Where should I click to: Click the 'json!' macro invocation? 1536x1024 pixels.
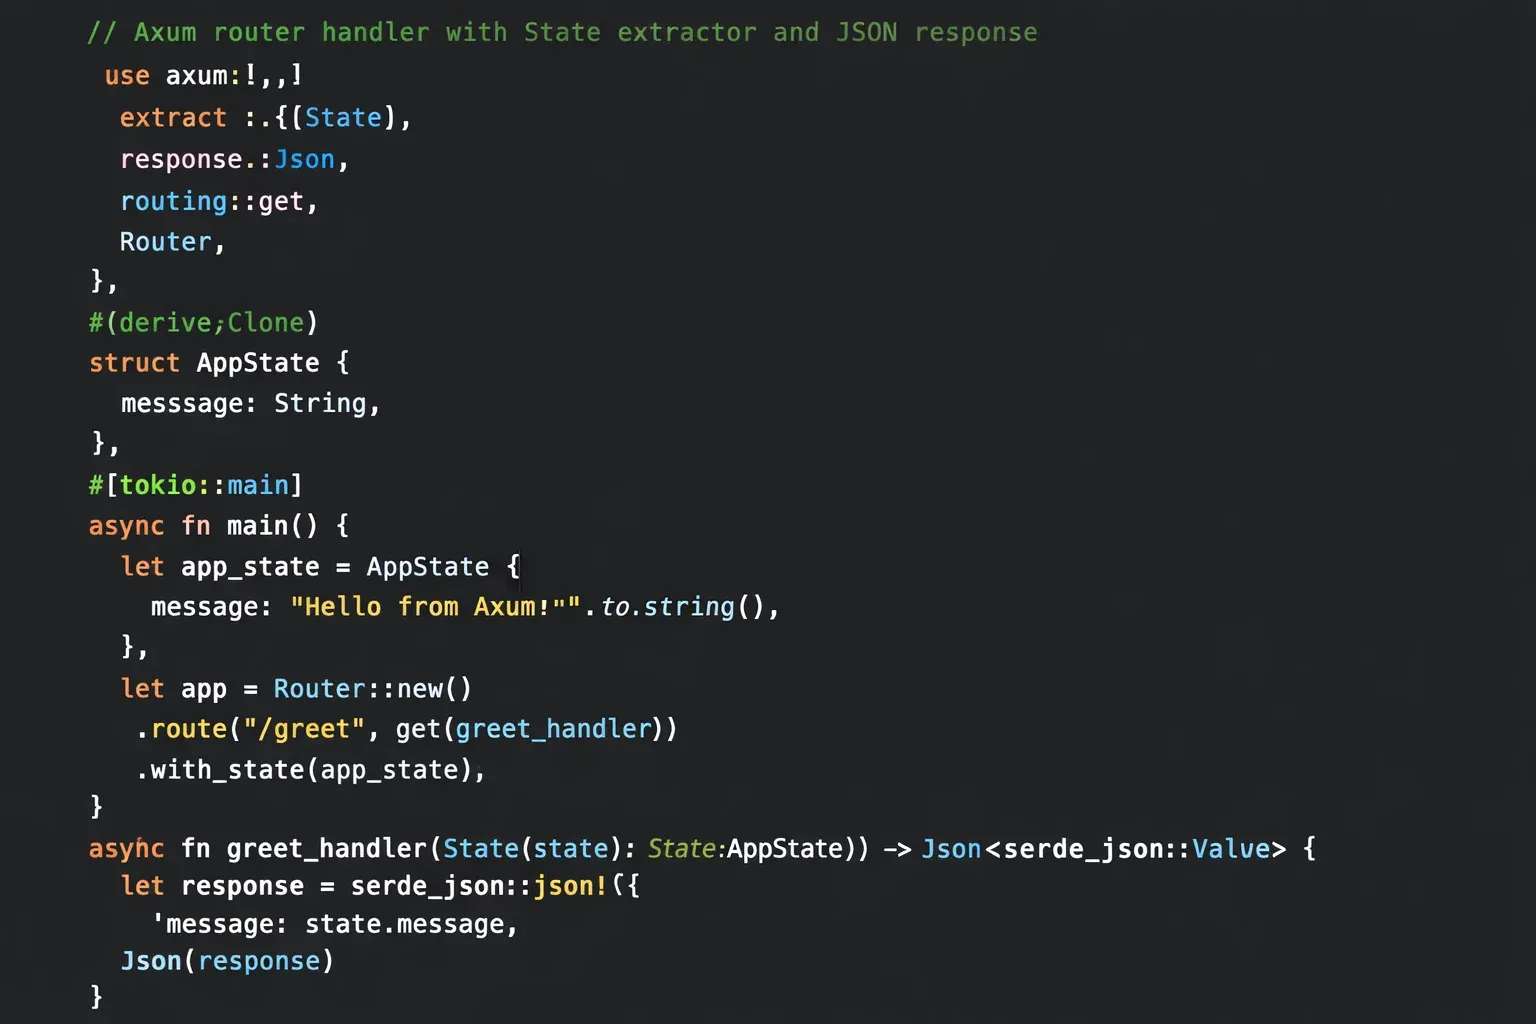click(570, 886)
